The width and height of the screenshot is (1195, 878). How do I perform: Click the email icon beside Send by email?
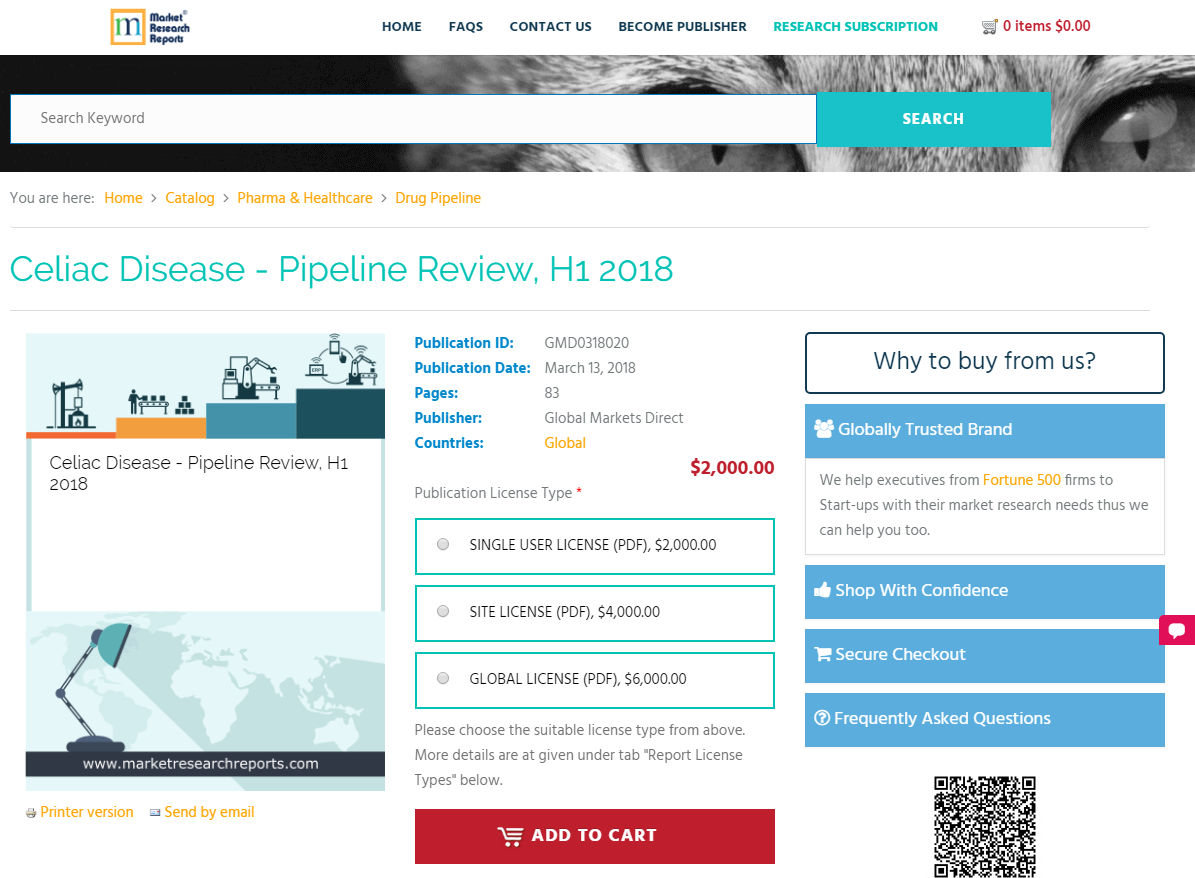(x=154, y=812)
